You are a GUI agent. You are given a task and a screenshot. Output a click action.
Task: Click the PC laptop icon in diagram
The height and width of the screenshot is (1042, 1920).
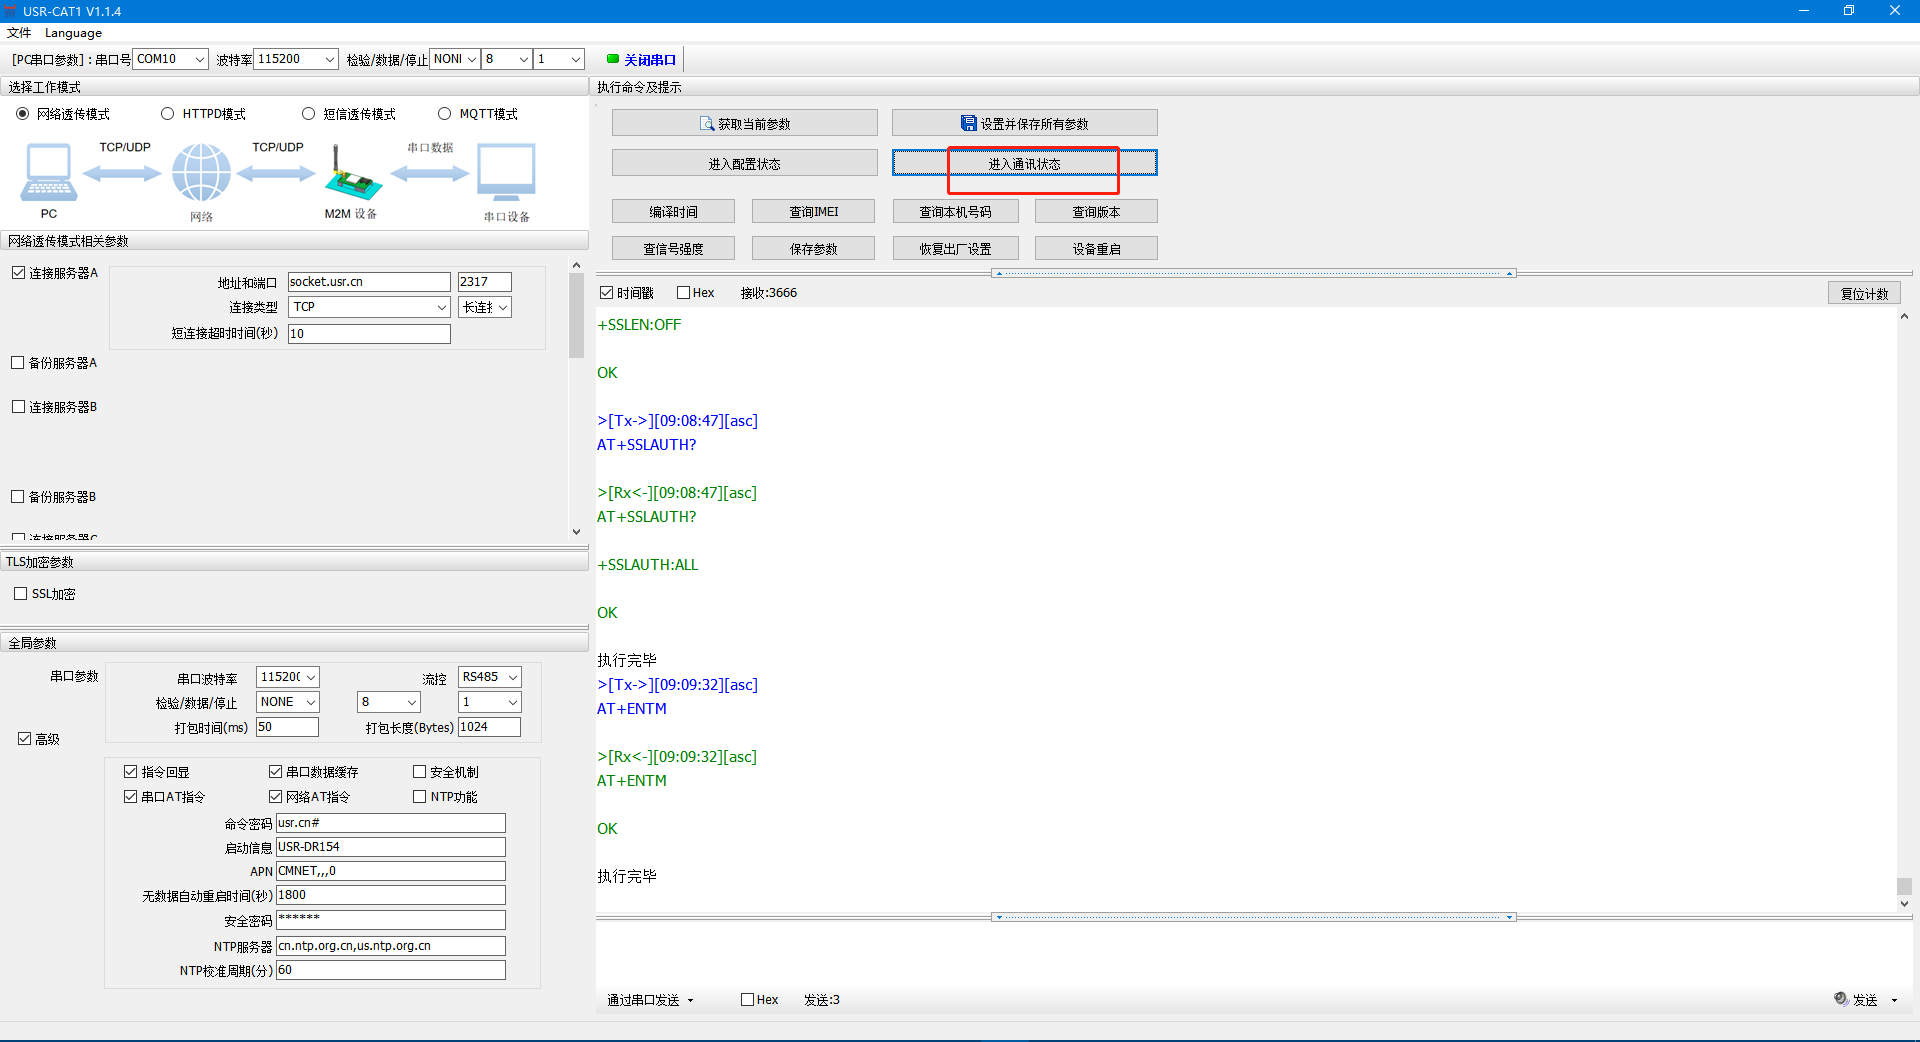48,173
